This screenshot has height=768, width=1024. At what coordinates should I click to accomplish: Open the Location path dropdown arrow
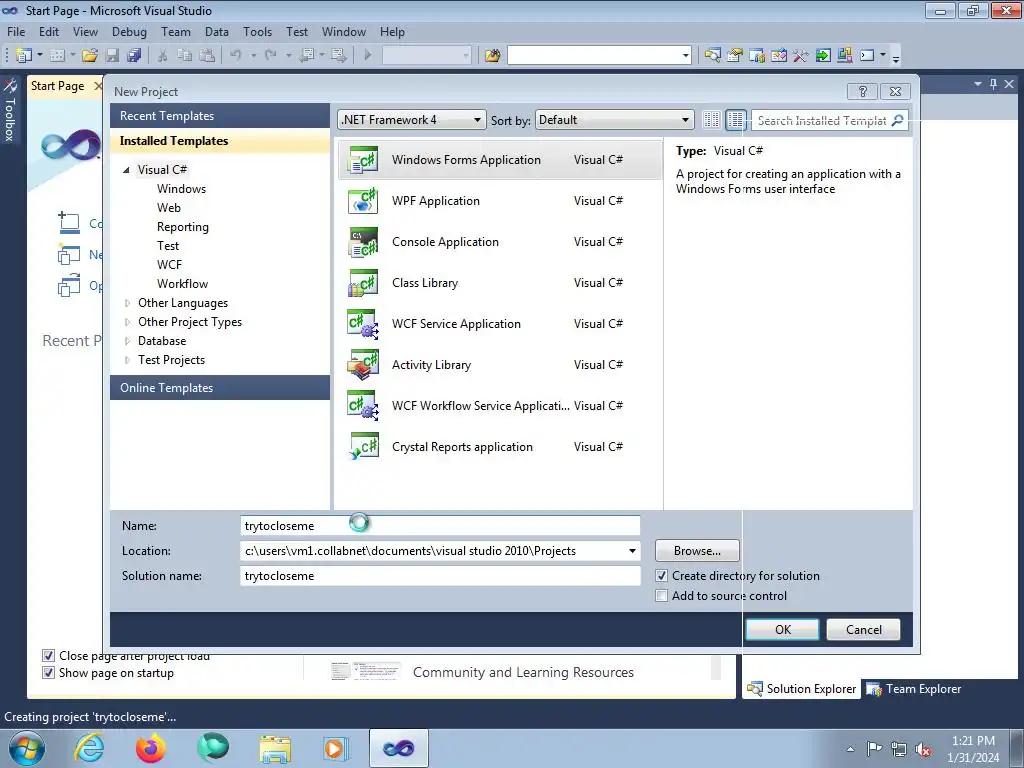point(632,551)
